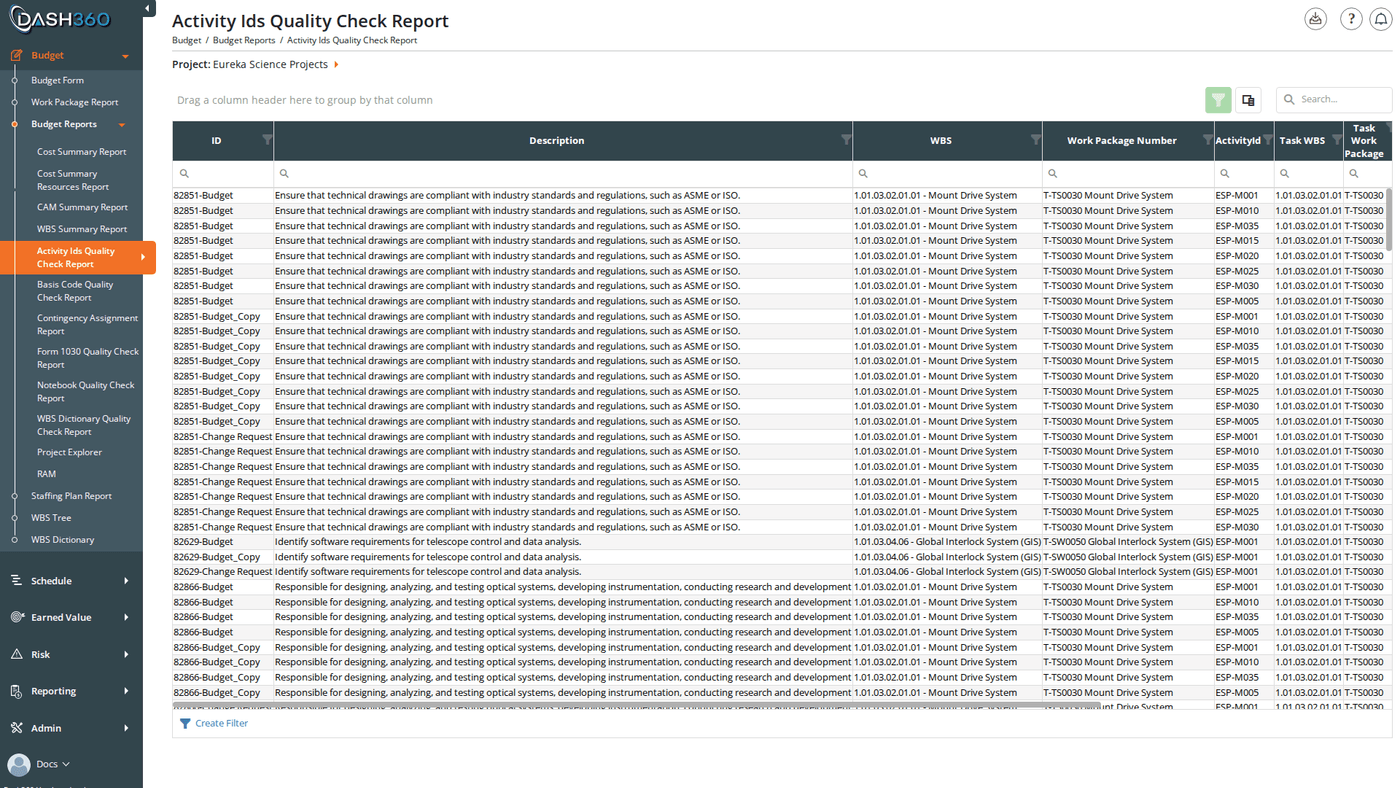
Task: Open the notifications bell icon
Action: tap(1381, 19)
